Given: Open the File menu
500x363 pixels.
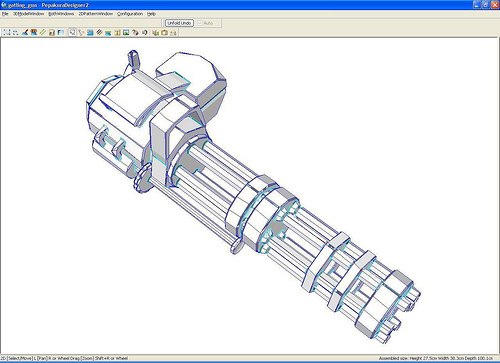Looking at the screenshot, I should (5, 14).
